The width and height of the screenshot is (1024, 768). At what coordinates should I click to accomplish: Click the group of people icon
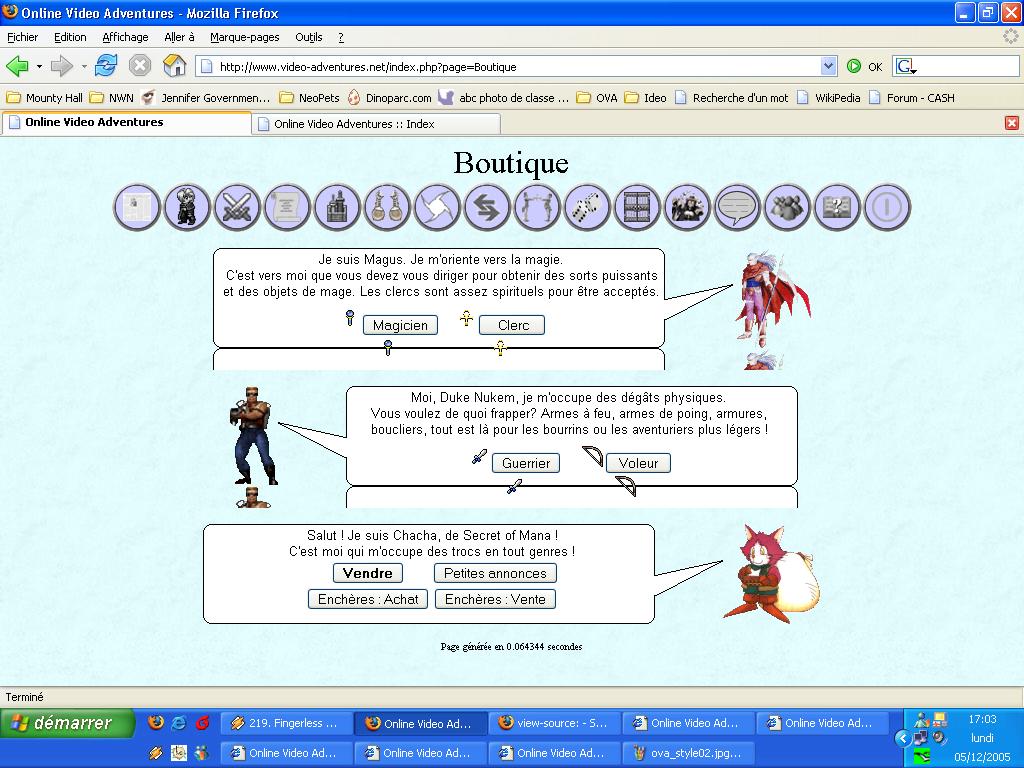787,208
